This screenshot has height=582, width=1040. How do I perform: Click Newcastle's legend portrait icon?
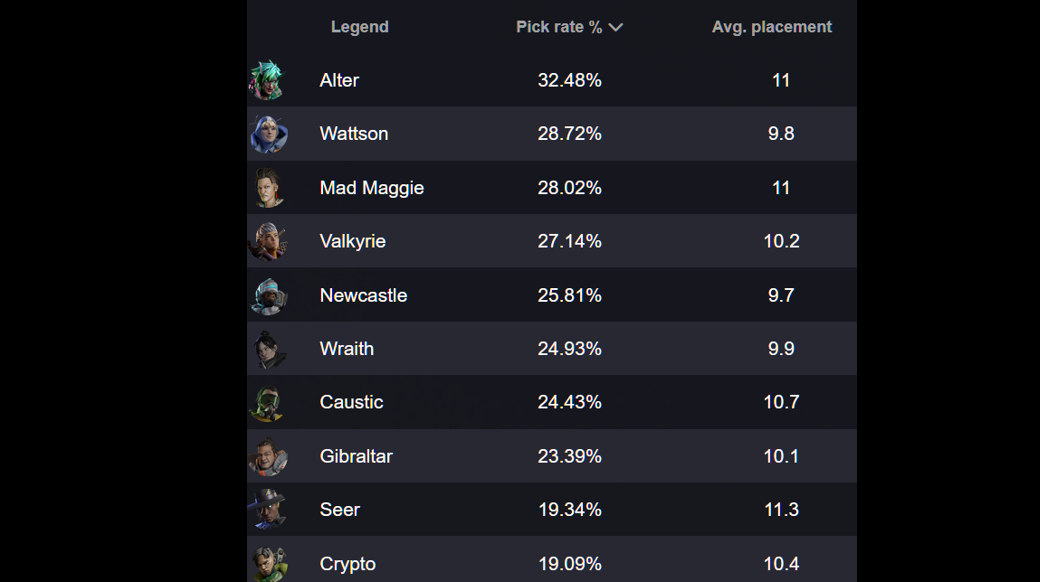pos(268,296)
